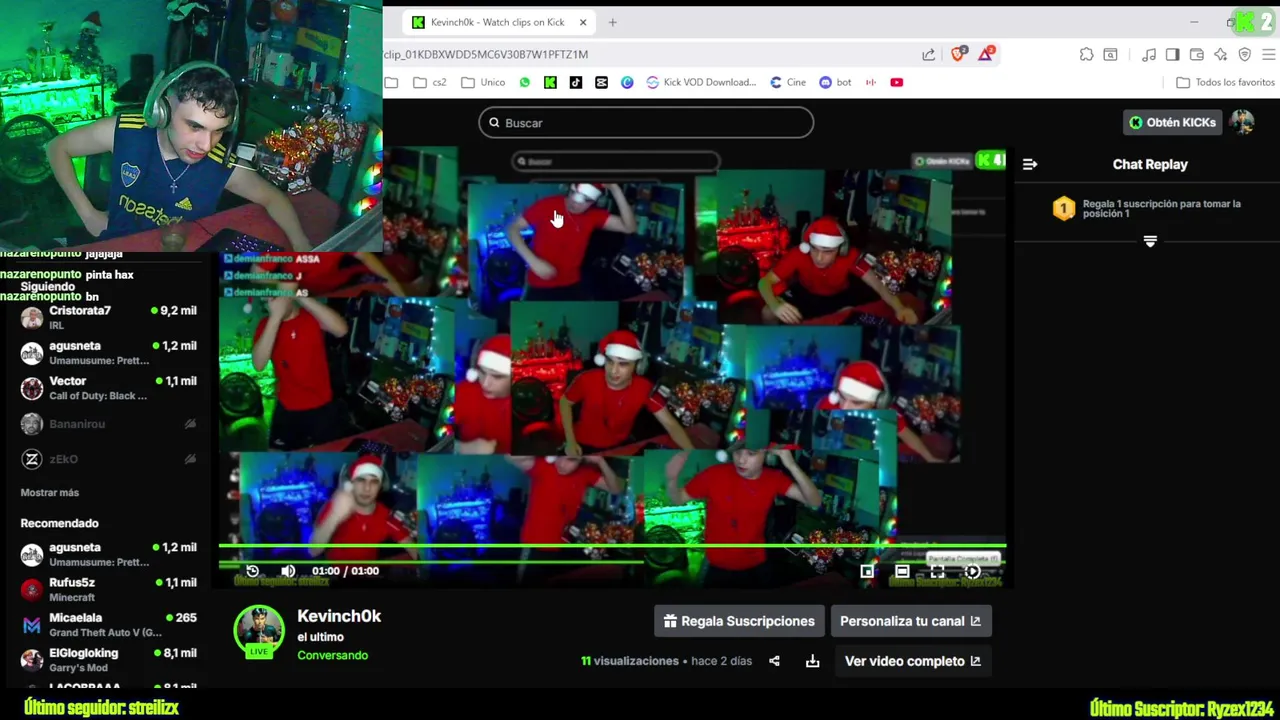
Task: Open the user profile avatar menu
Action: (x=1242, y=122)
